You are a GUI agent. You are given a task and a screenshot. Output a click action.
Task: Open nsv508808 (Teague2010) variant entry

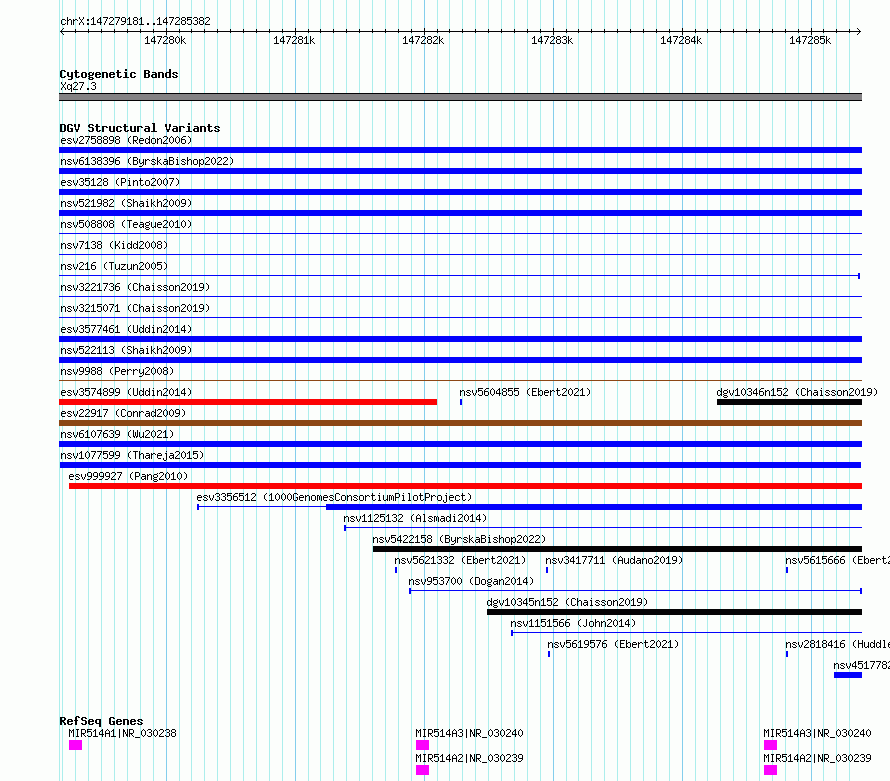126,224
